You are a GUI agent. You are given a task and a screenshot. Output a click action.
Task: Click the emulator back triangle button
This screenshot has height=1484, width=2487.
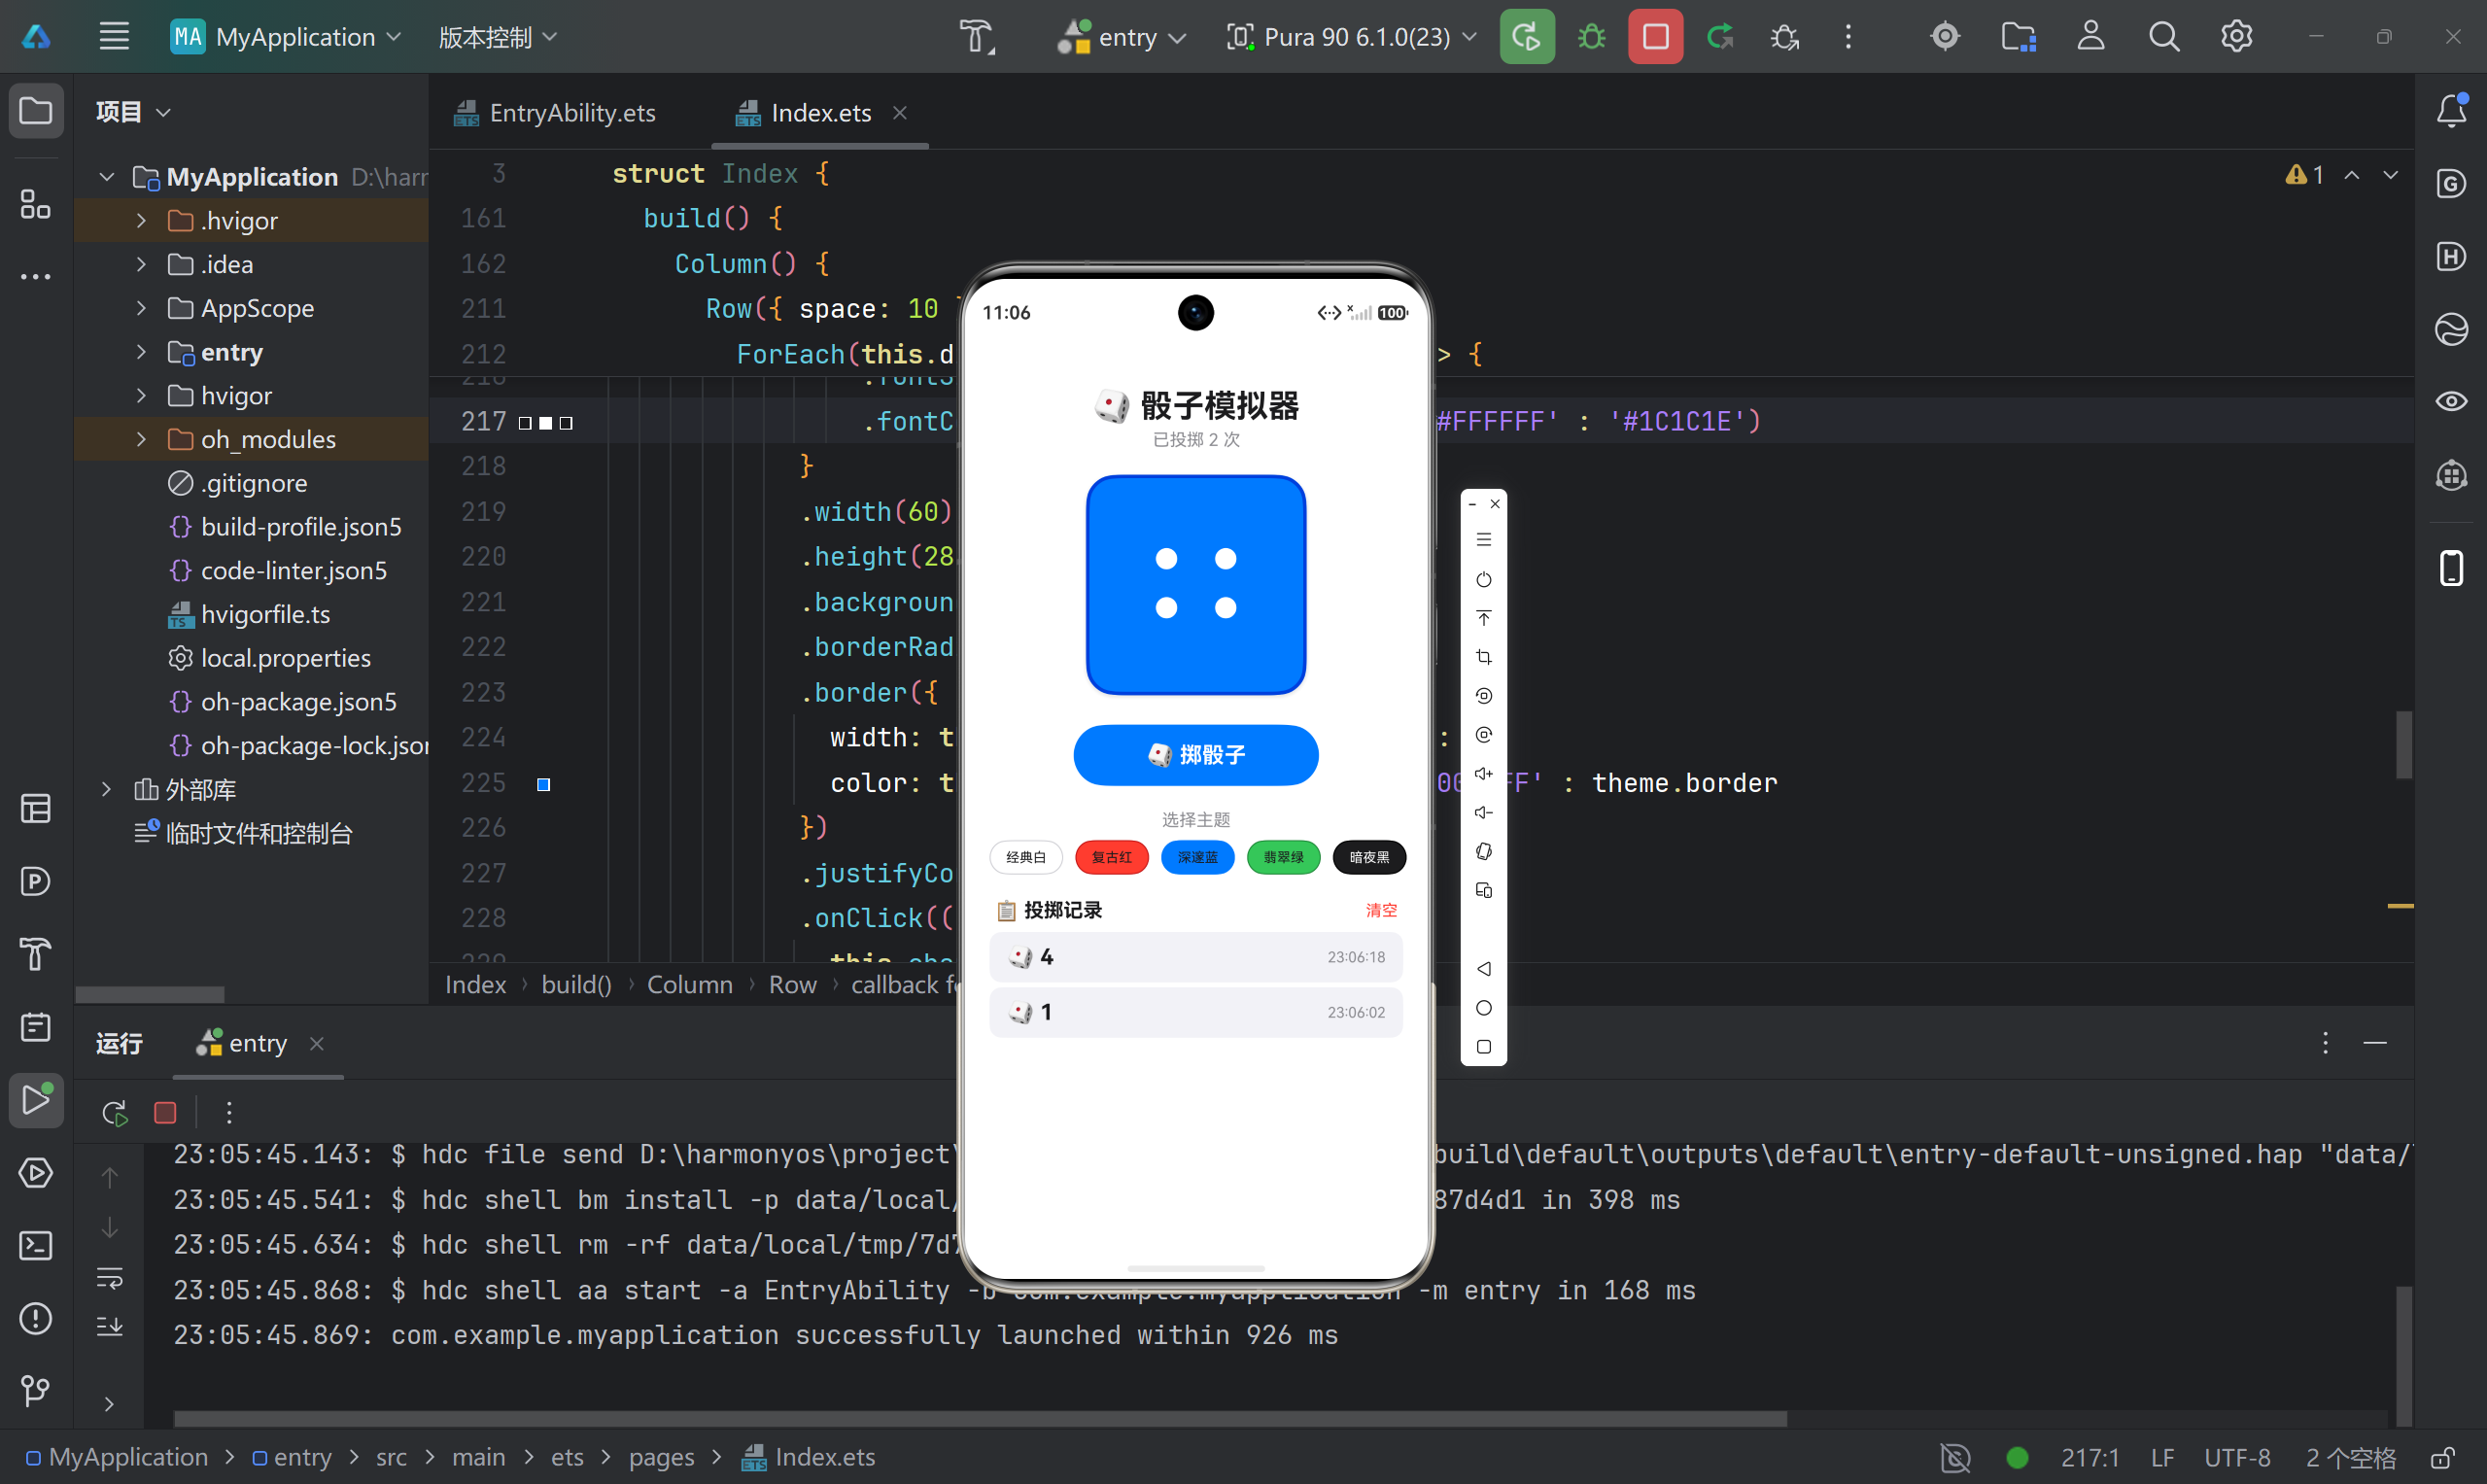1484,969
